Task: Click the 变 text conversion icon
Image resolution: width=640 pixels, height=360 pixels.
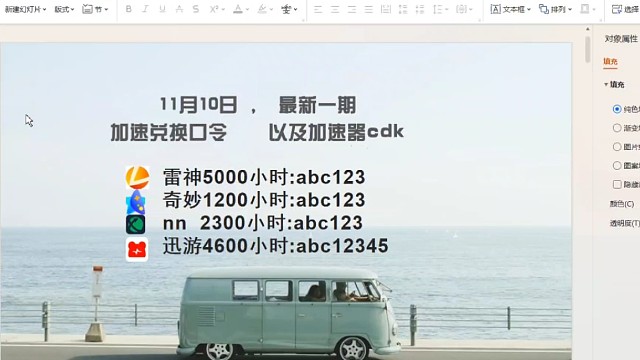Action: point(286,9)
